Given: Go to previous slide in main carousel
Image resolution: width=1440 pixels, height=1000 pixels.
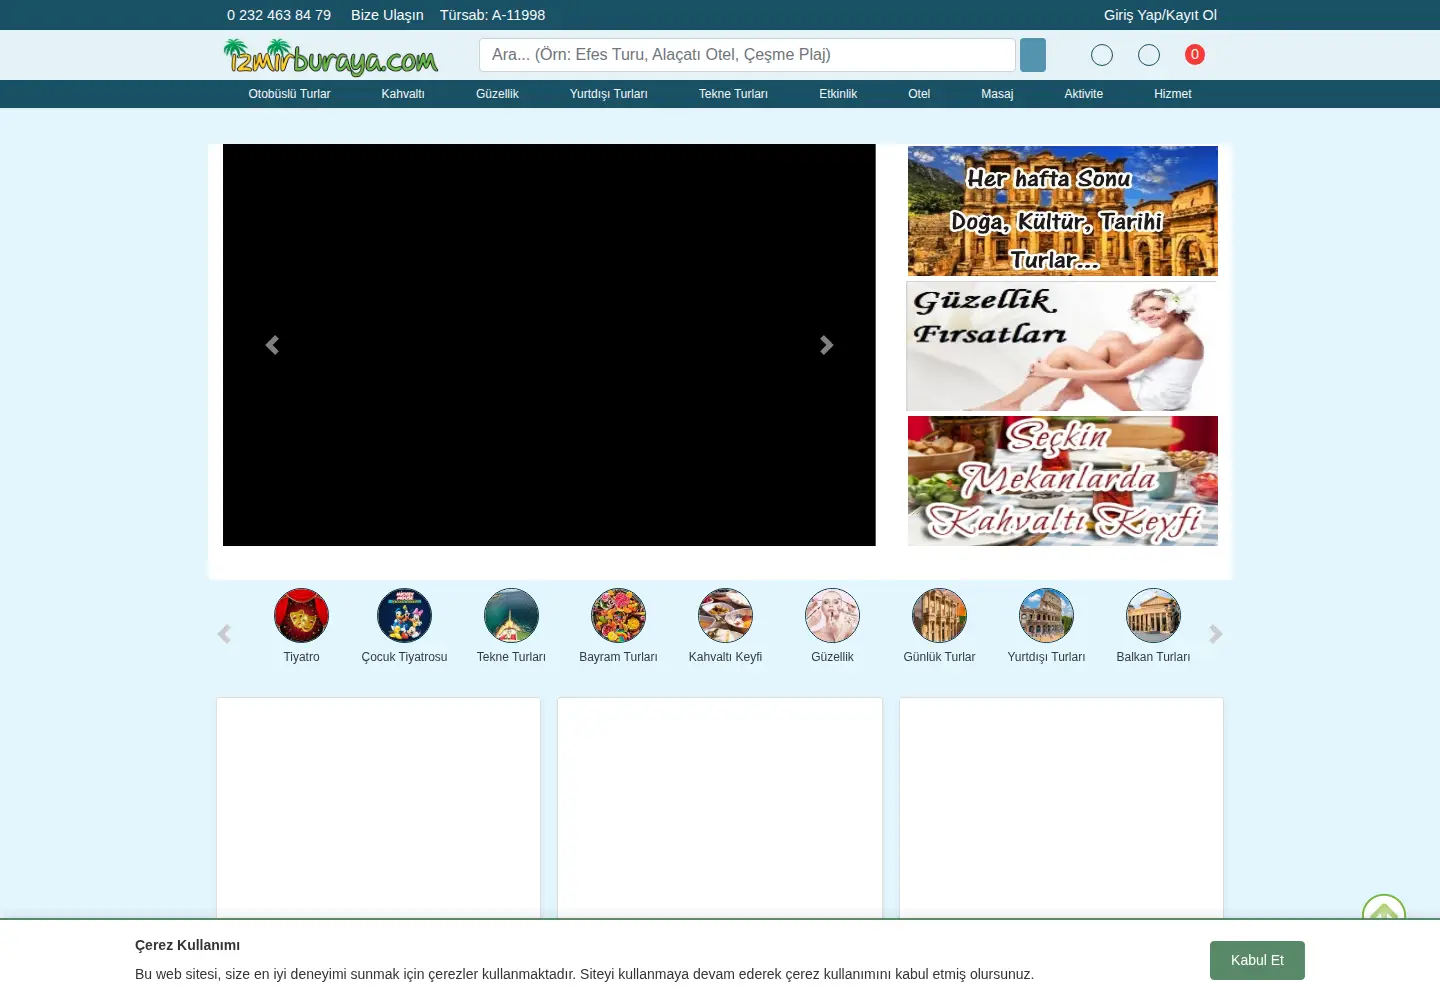Looking at the screenshot, I should click(x=272, y=345).
